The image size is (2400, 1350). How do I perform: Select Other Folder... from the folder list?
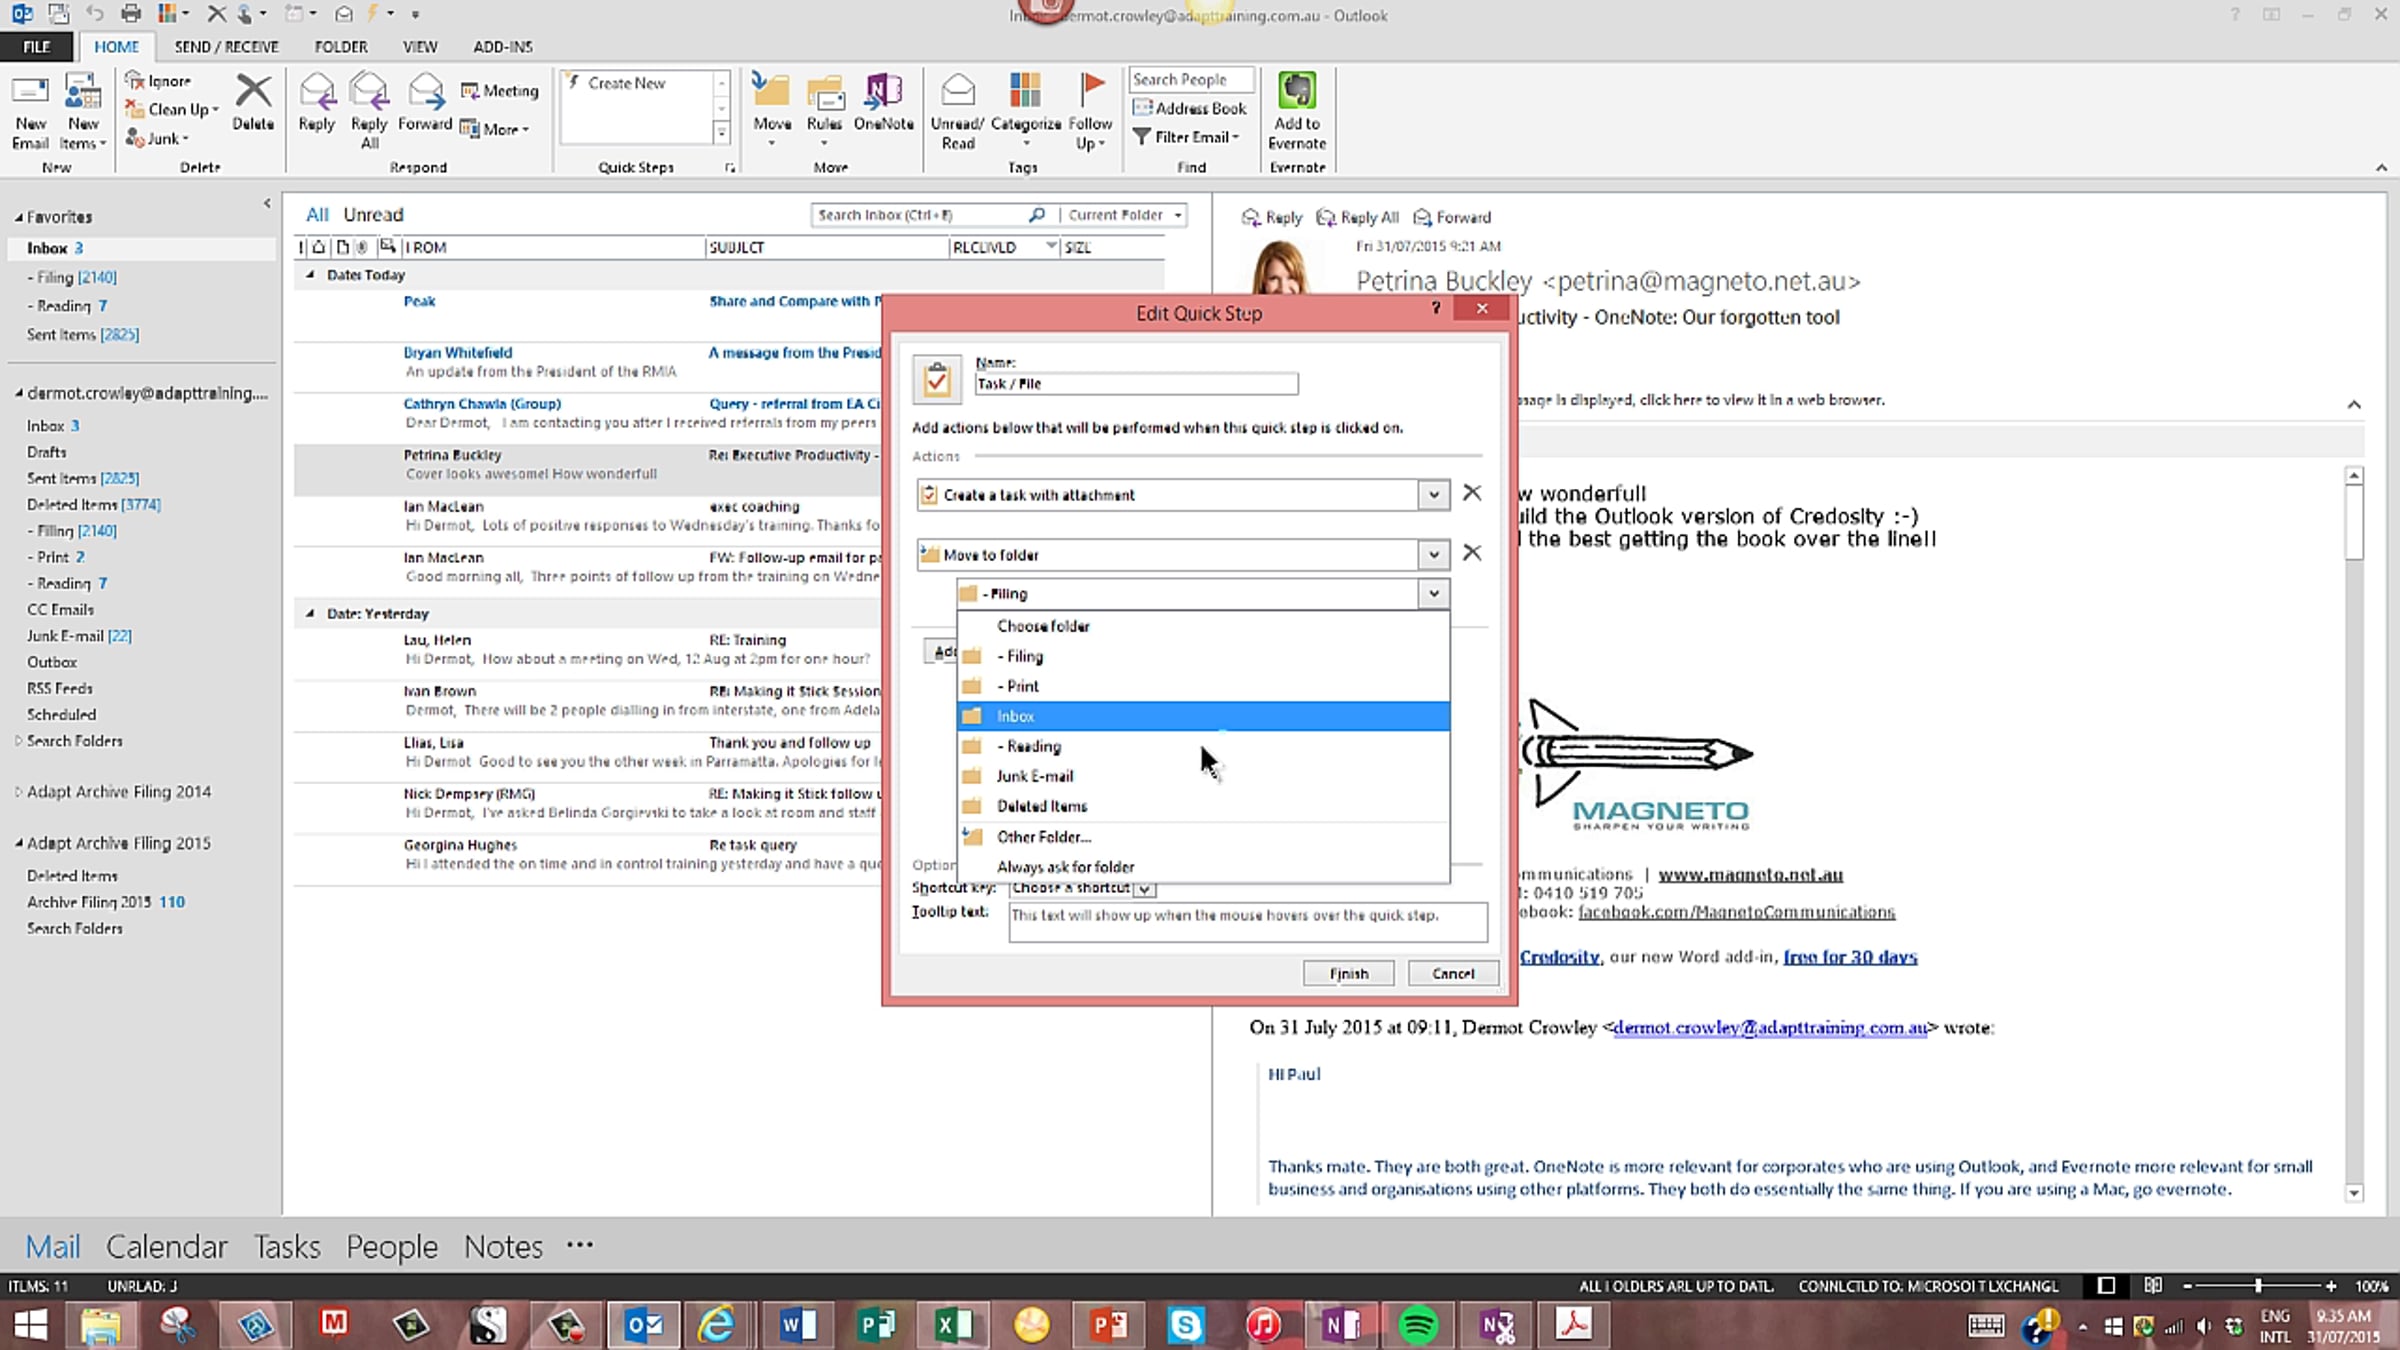1043,837
